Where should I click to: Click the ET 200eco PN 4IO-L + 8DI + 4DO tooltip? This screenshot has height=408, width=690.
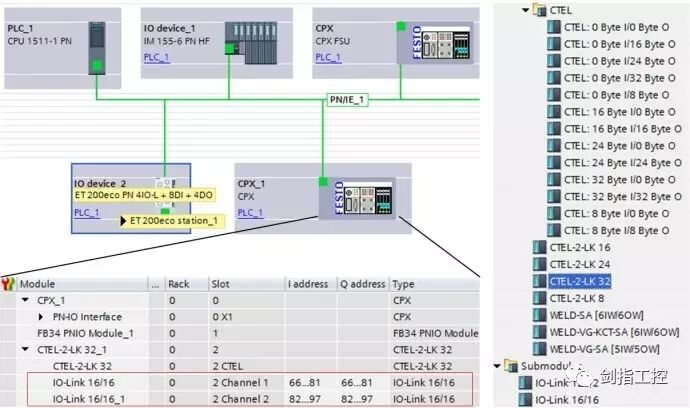(x=144, y=195)
